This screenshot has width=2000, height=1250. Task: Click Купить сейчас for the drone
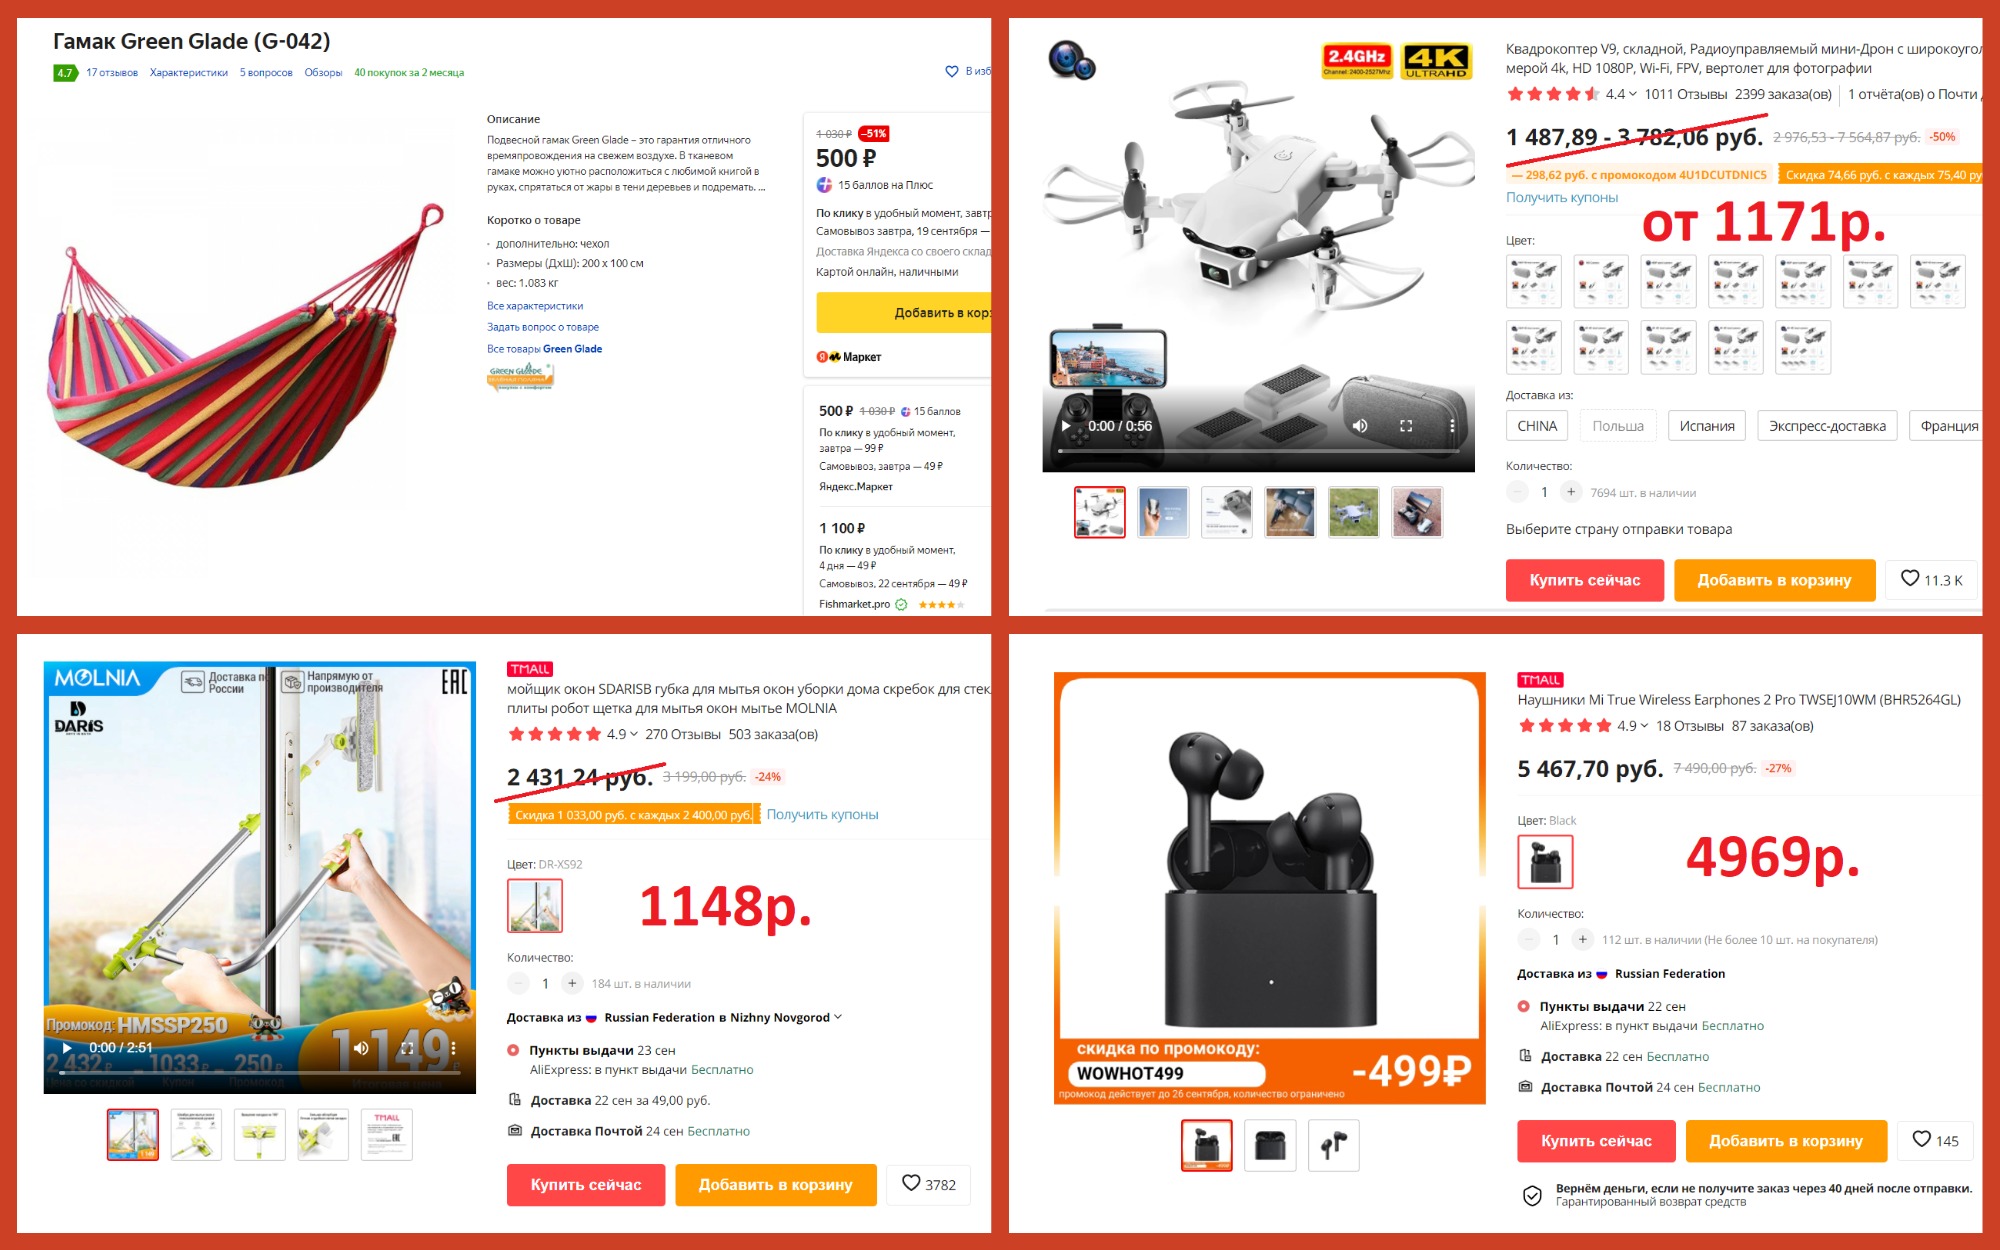click(x=1585, y=580)
